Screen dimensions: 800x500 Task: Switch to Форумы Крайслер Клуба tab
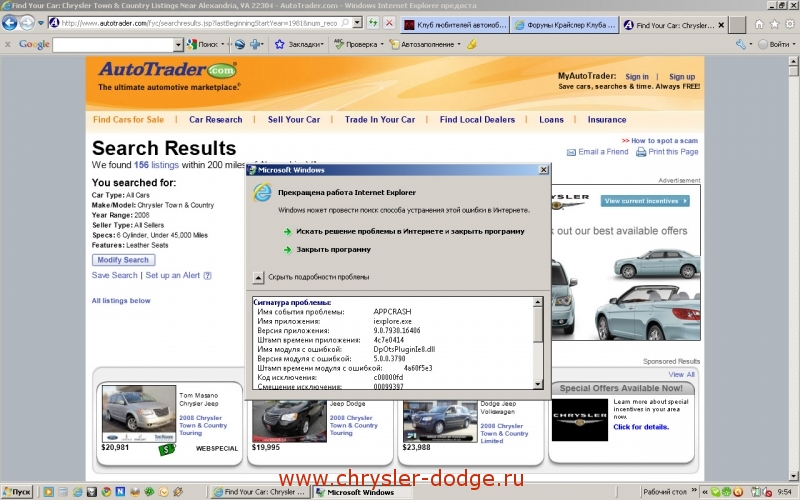[565, 24]
